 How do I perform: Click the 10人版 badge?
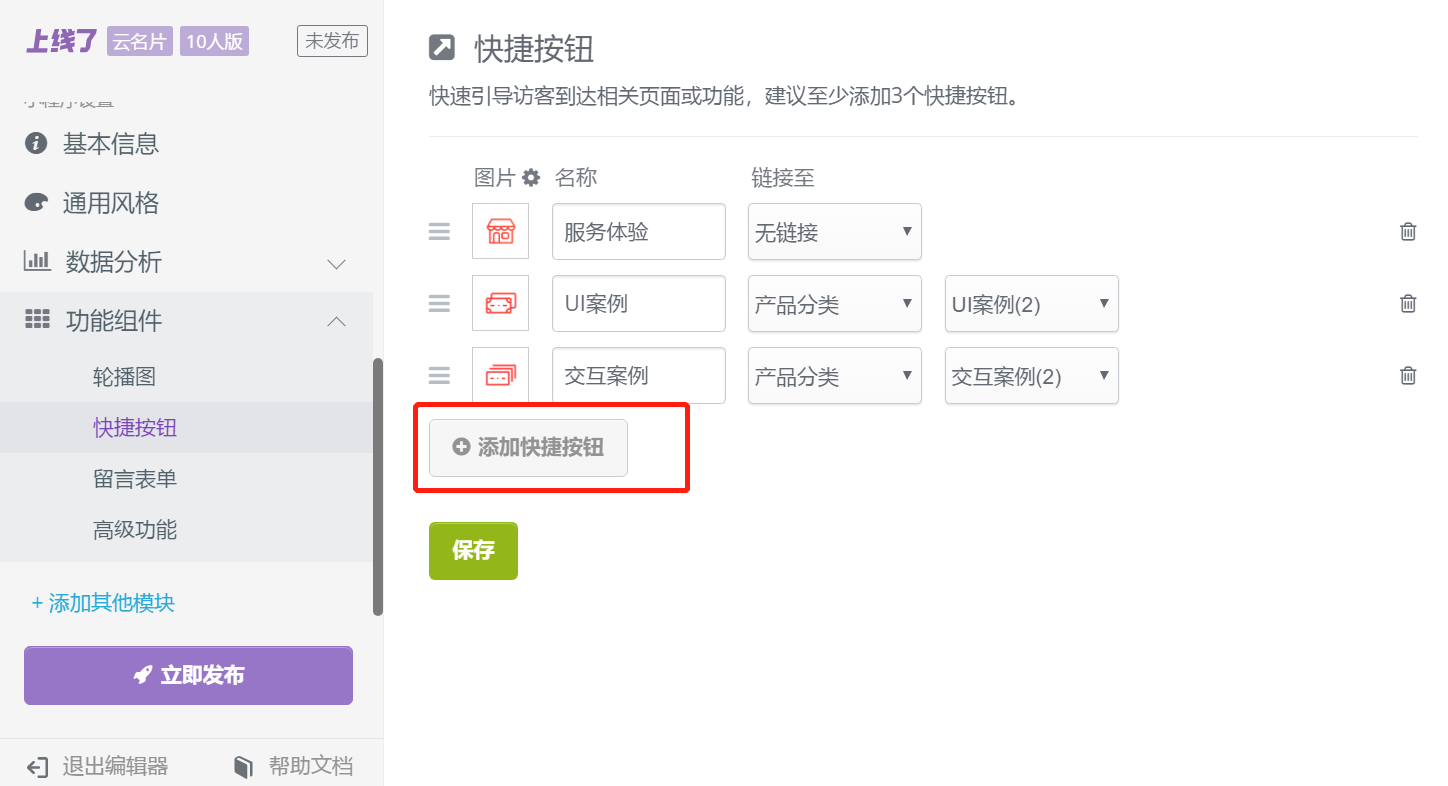tap(214, 41)
